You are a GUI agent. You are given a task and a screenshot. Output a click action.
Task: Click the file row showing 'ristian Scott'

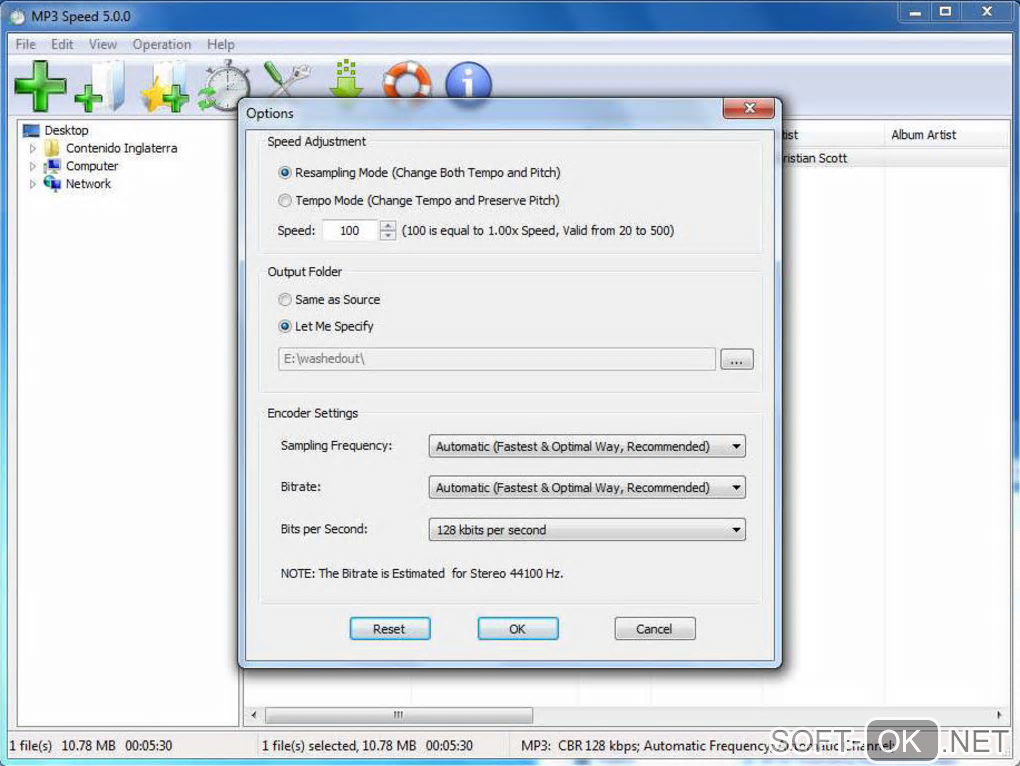[894, 158]
